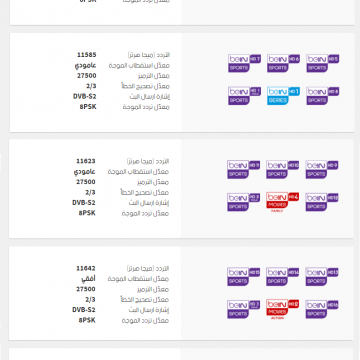Select the beIN Sports HD 10 logo

pos(282,169)
